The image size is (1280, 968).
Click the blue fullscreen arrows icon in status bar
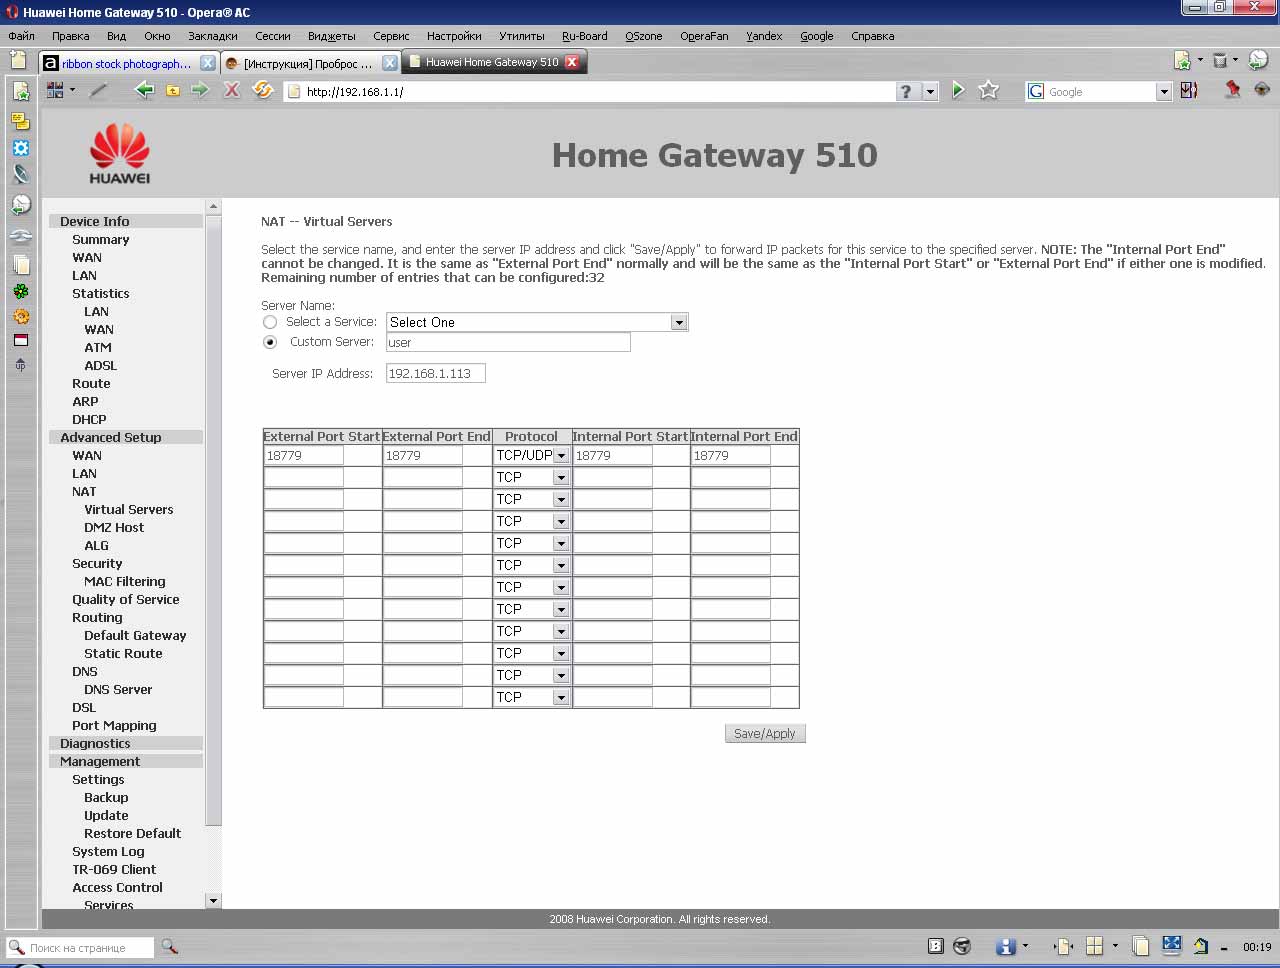pyautogui.click(x=1171, y=945)
